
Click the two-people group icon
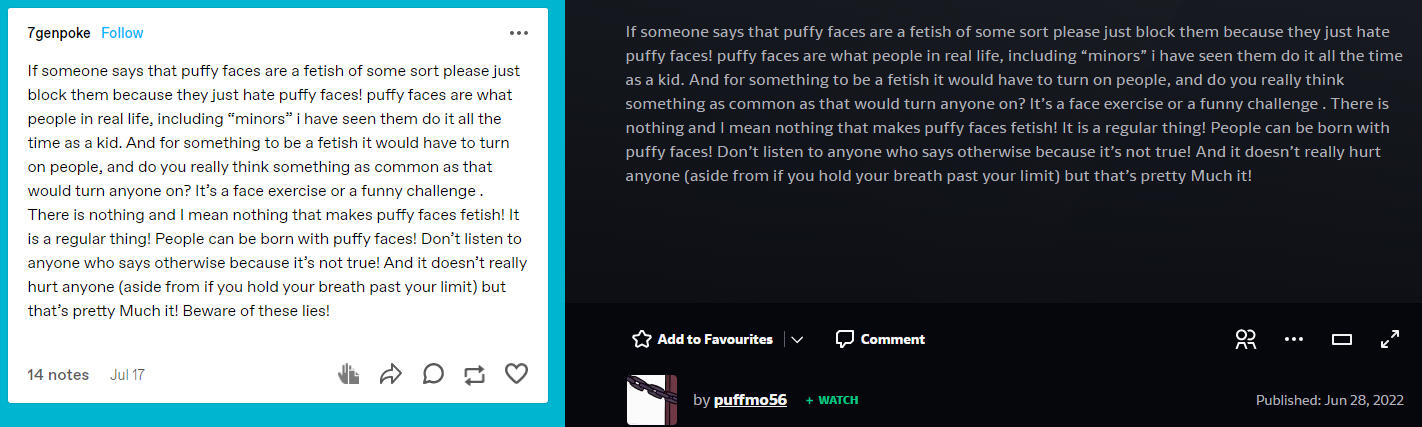(x=1246, y=339)
